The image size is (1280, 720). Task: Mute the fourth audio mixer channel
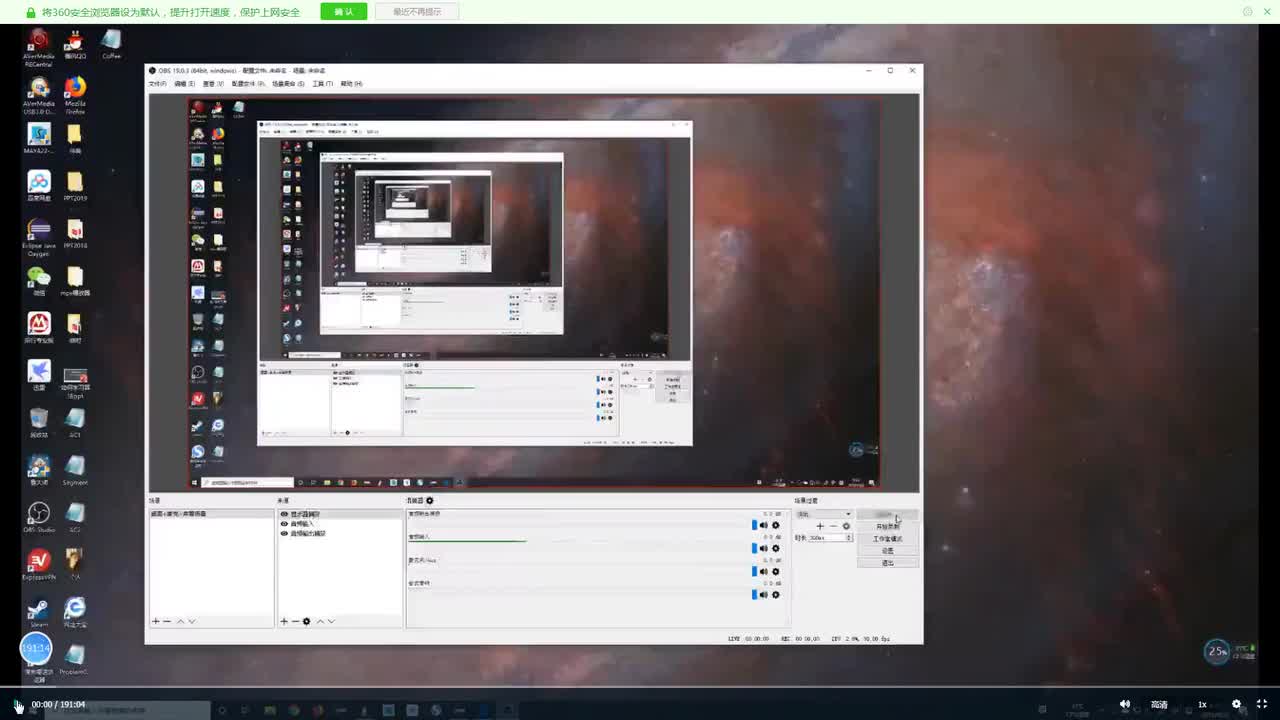(763, 594)
